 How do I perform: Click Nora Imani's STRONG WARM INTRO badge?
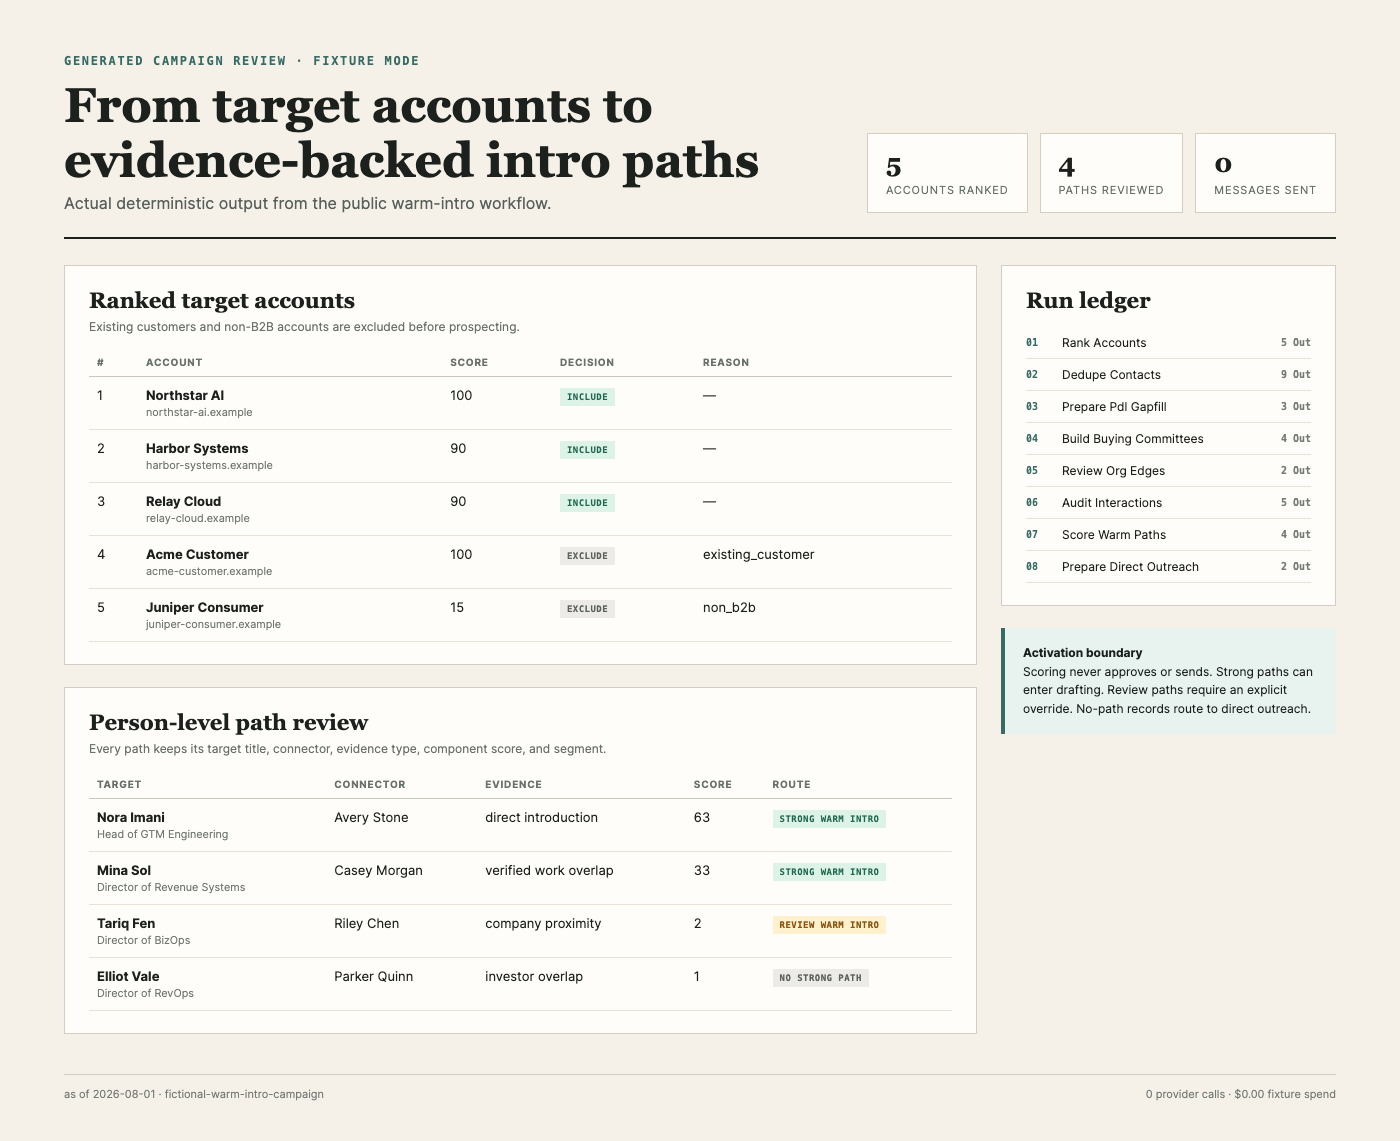(x=829, y=819)
